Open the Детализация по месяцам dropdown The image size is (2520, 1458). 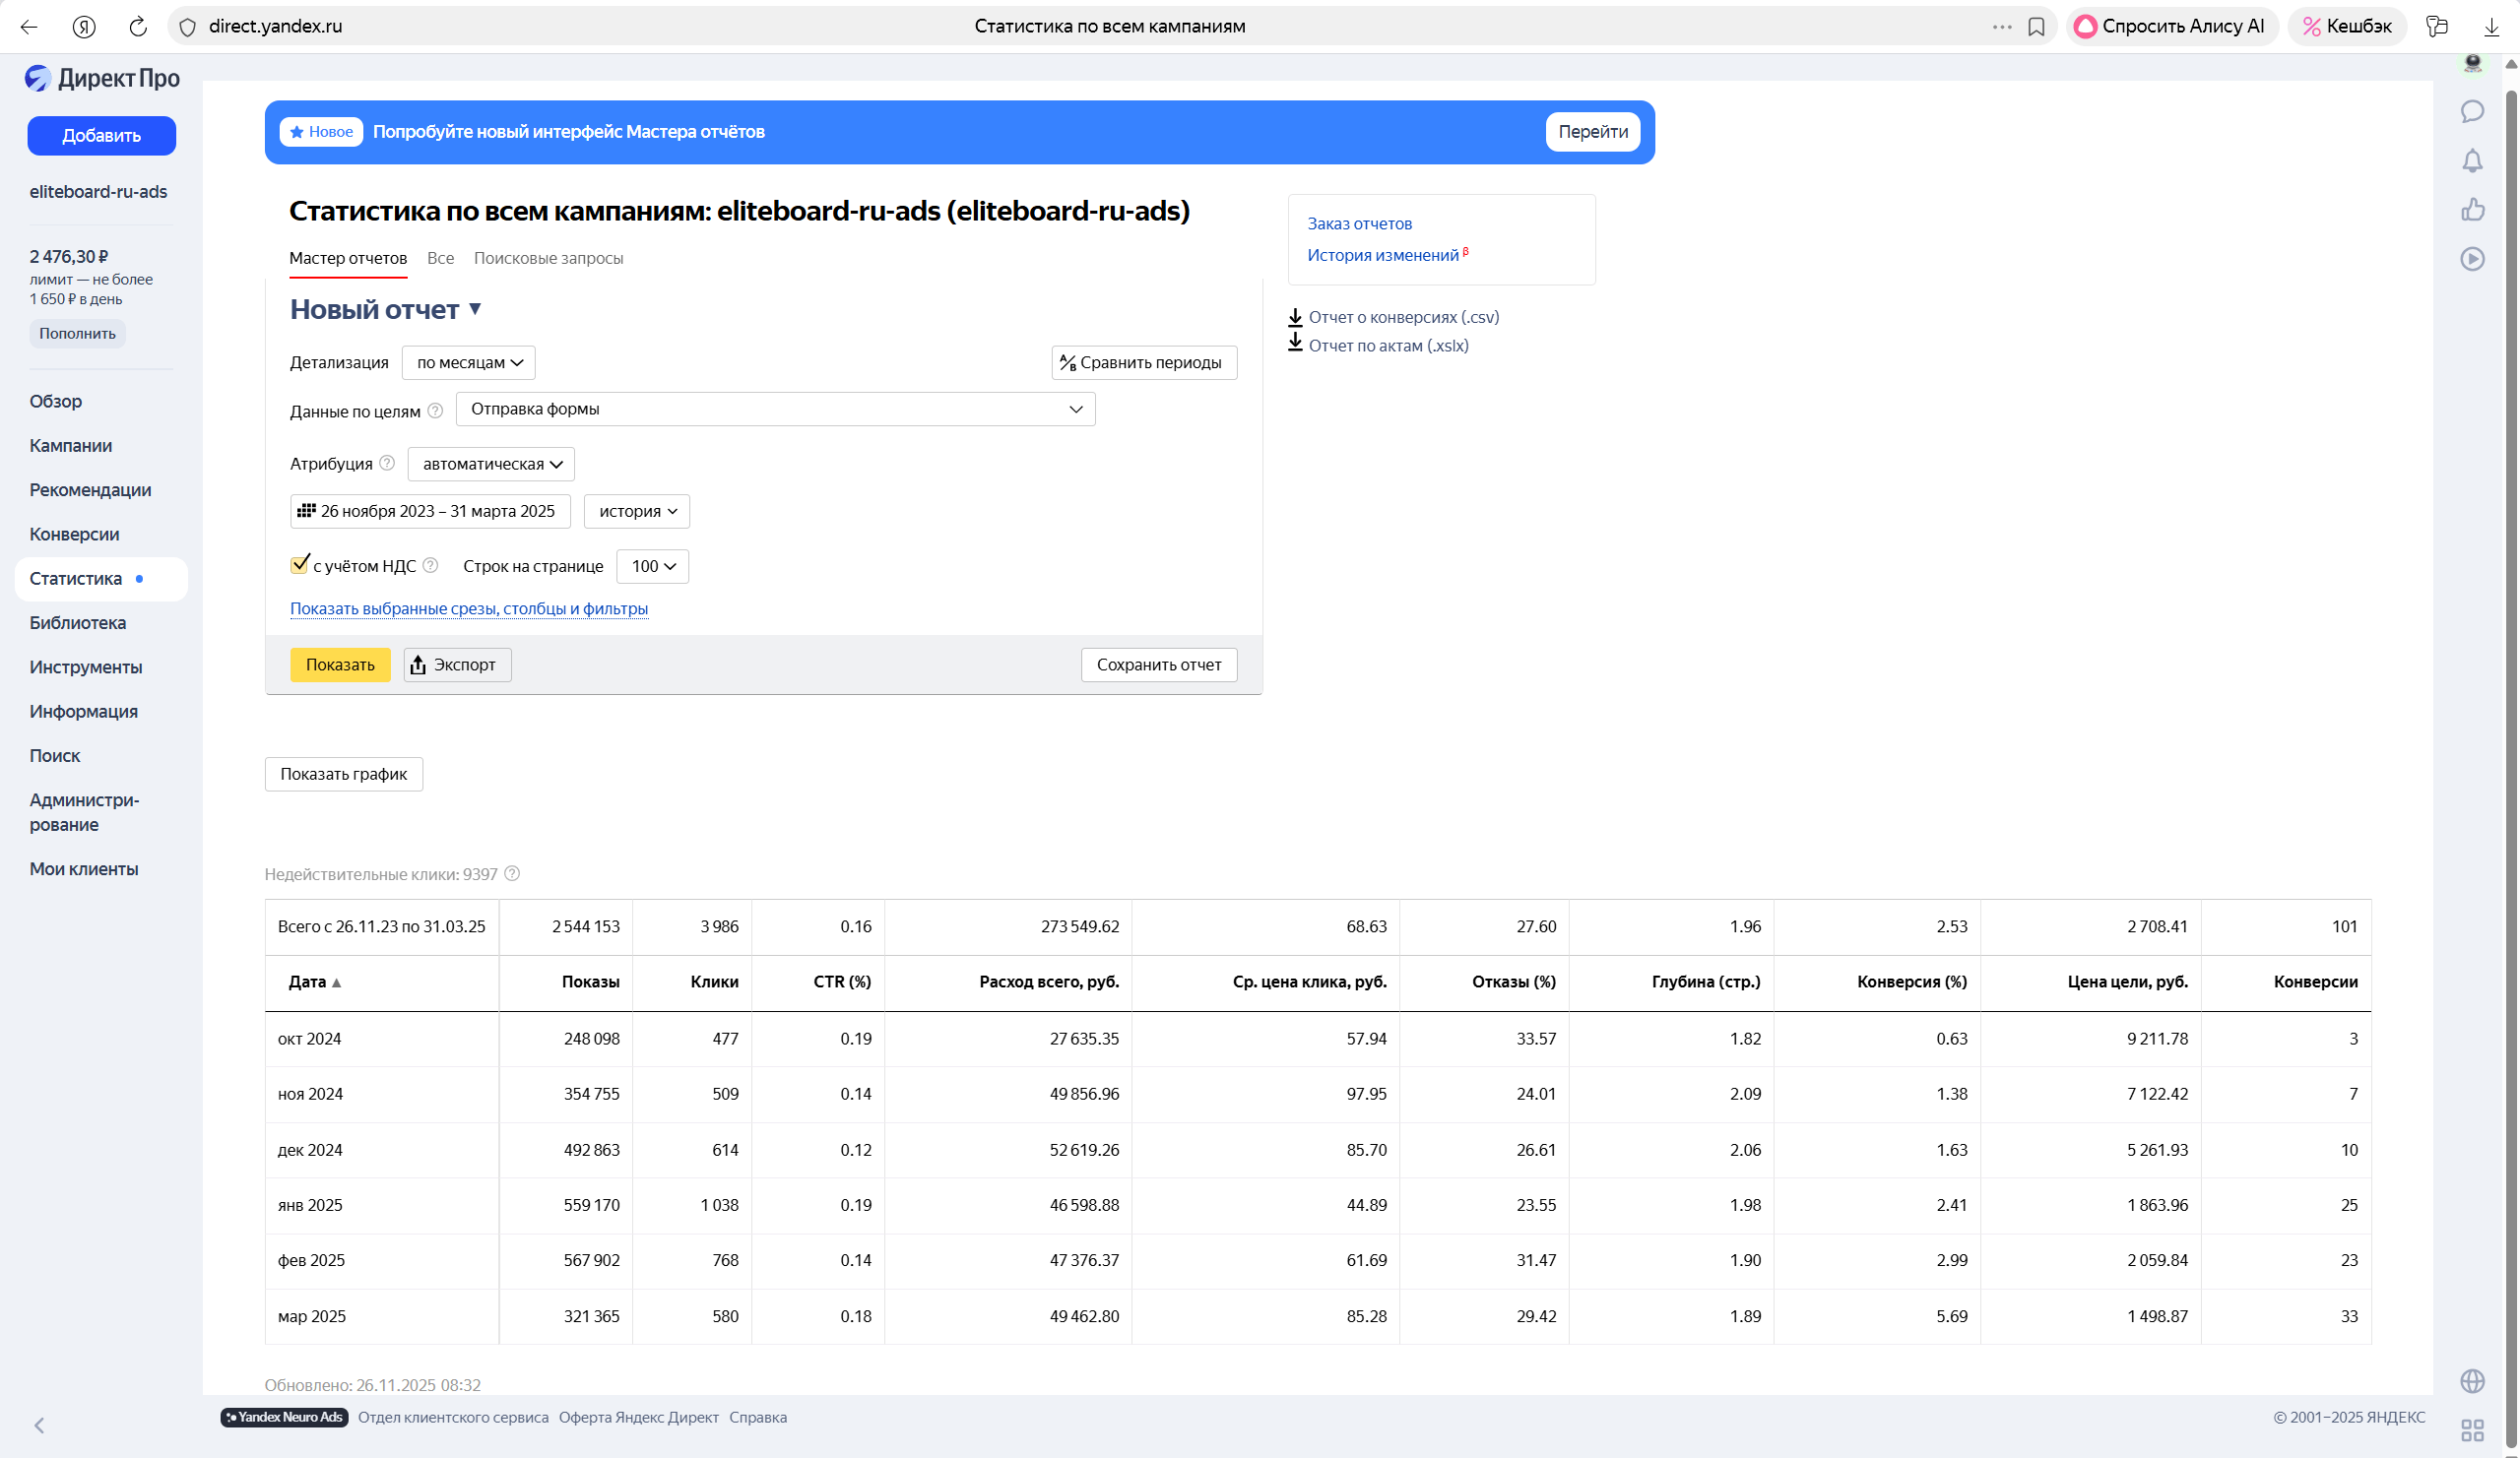pos(468,362)
